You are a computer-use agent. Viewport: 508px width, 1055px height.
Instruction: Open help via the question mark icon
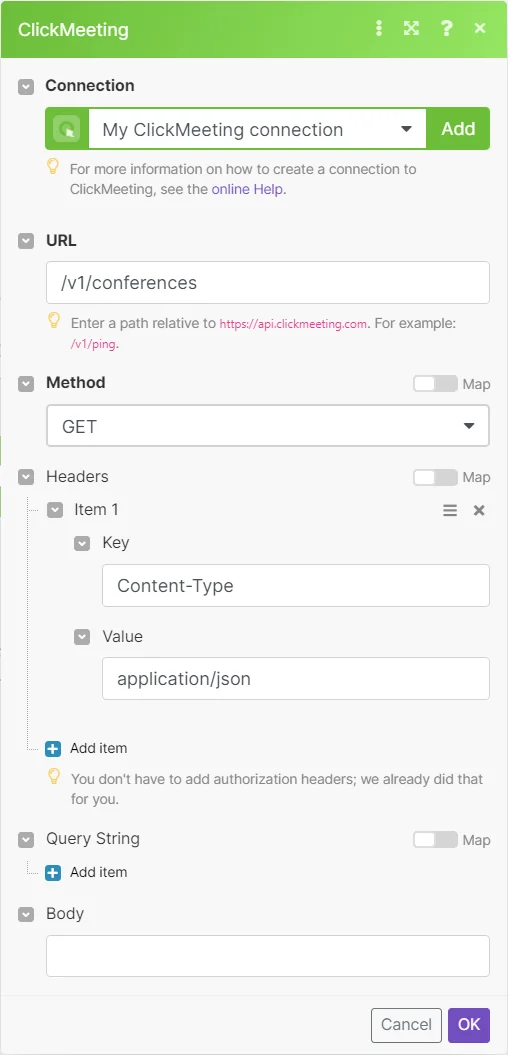pyautogui.click(x=446, y=28)
